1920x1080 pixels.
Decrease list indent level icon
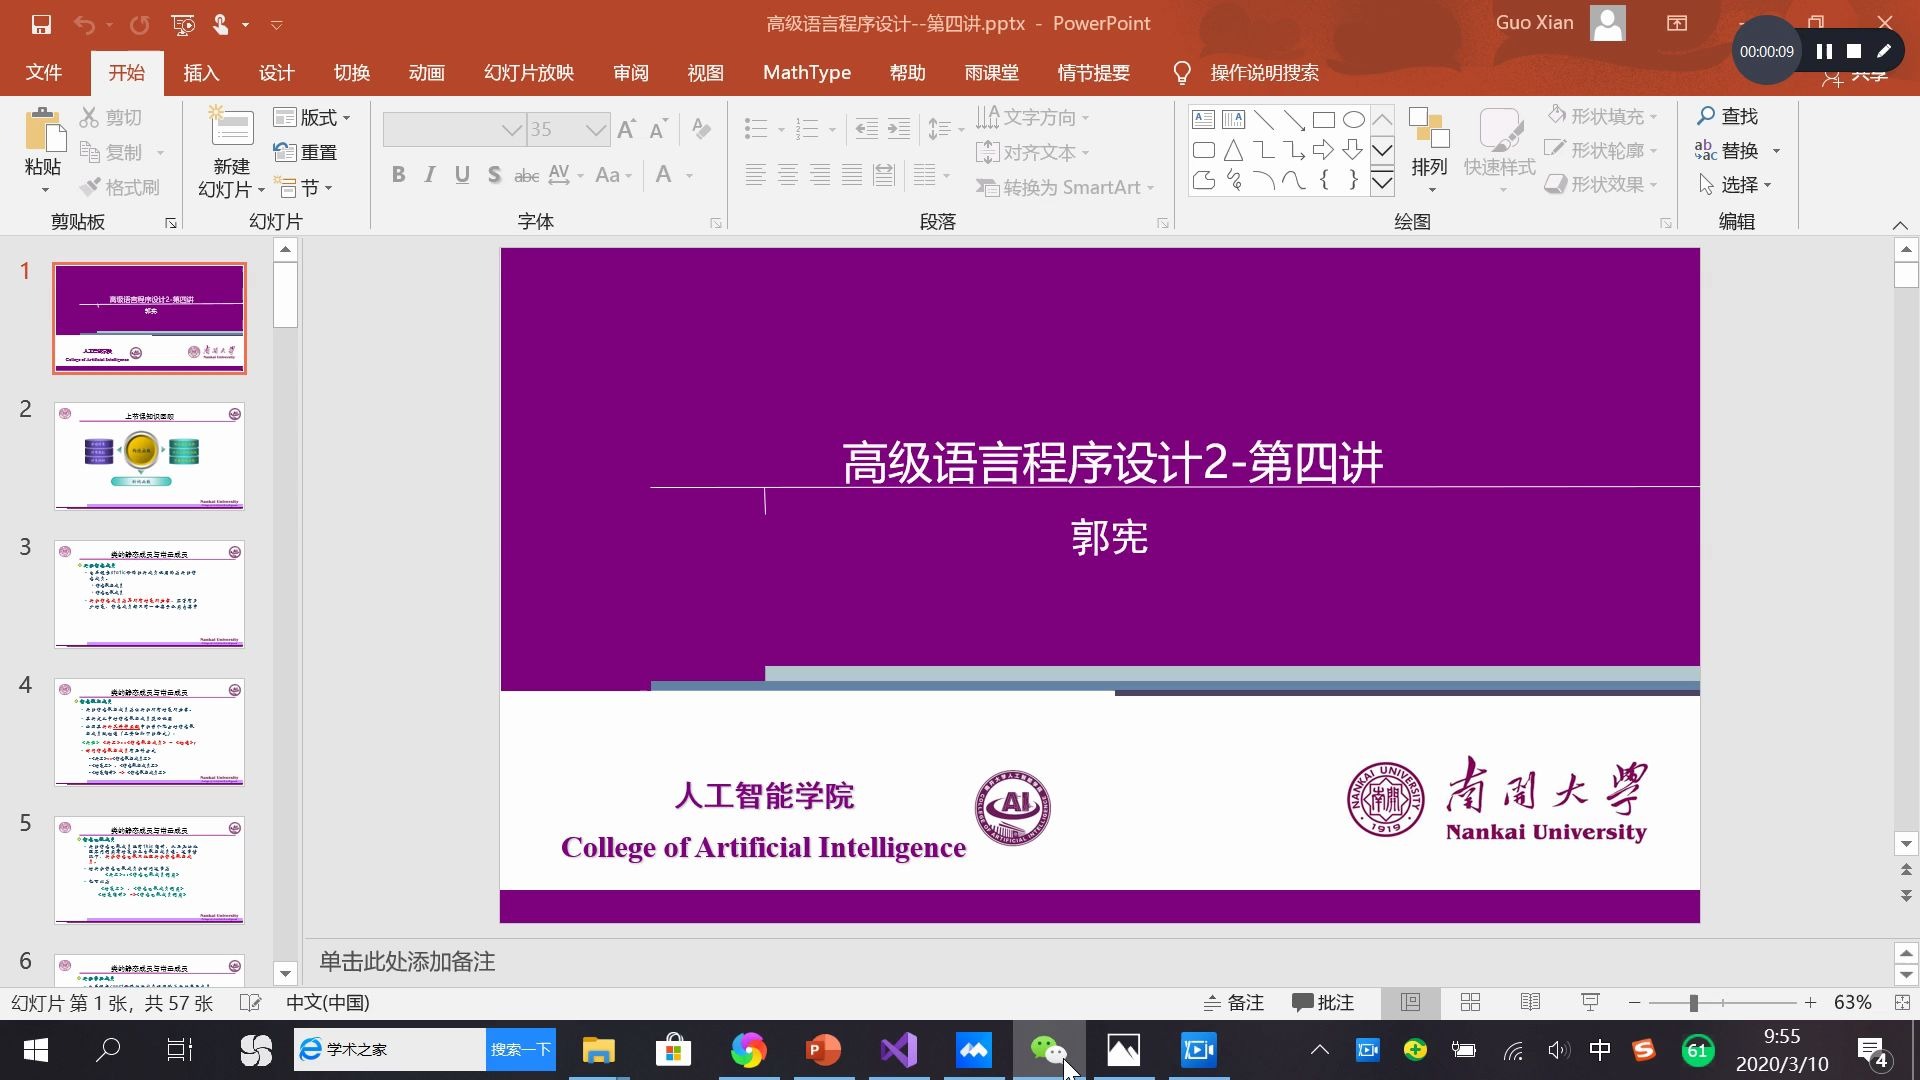(867, 129)
